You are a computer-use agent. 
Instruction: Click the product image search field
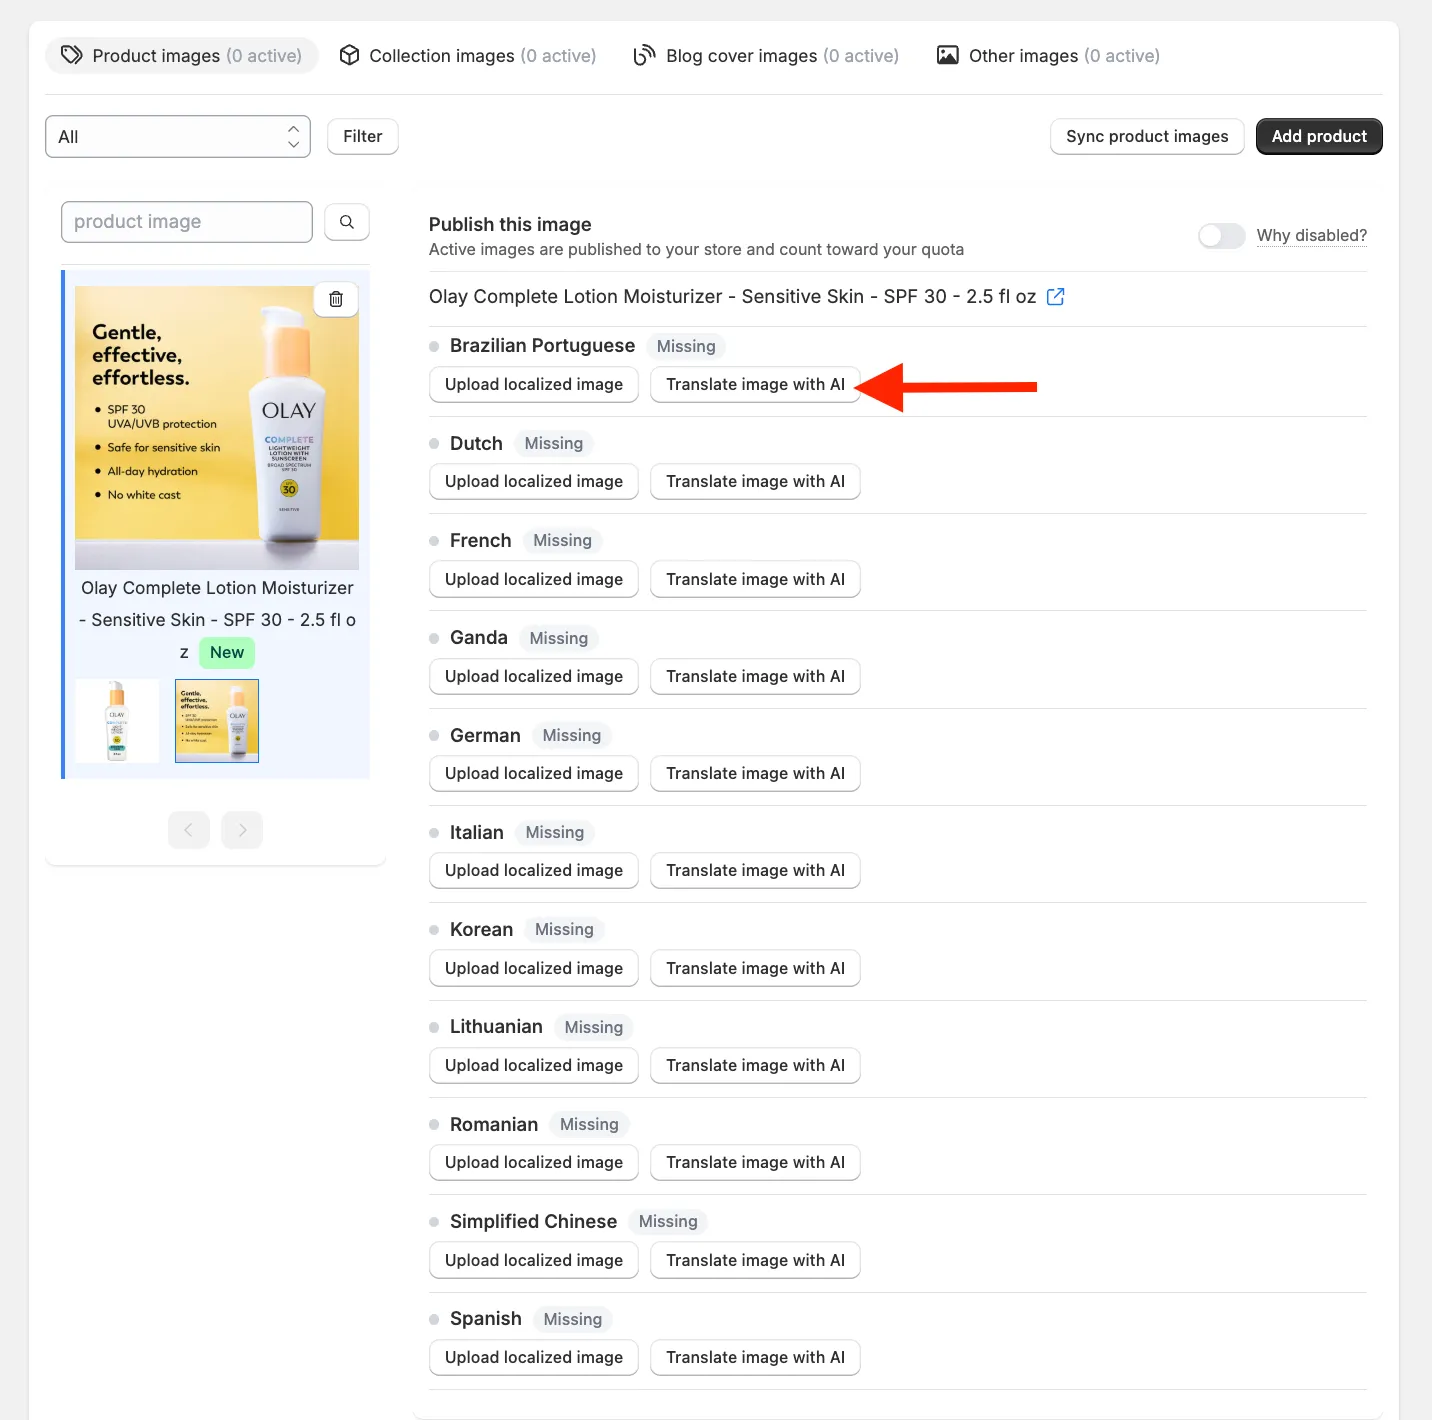tap(187, 222)
